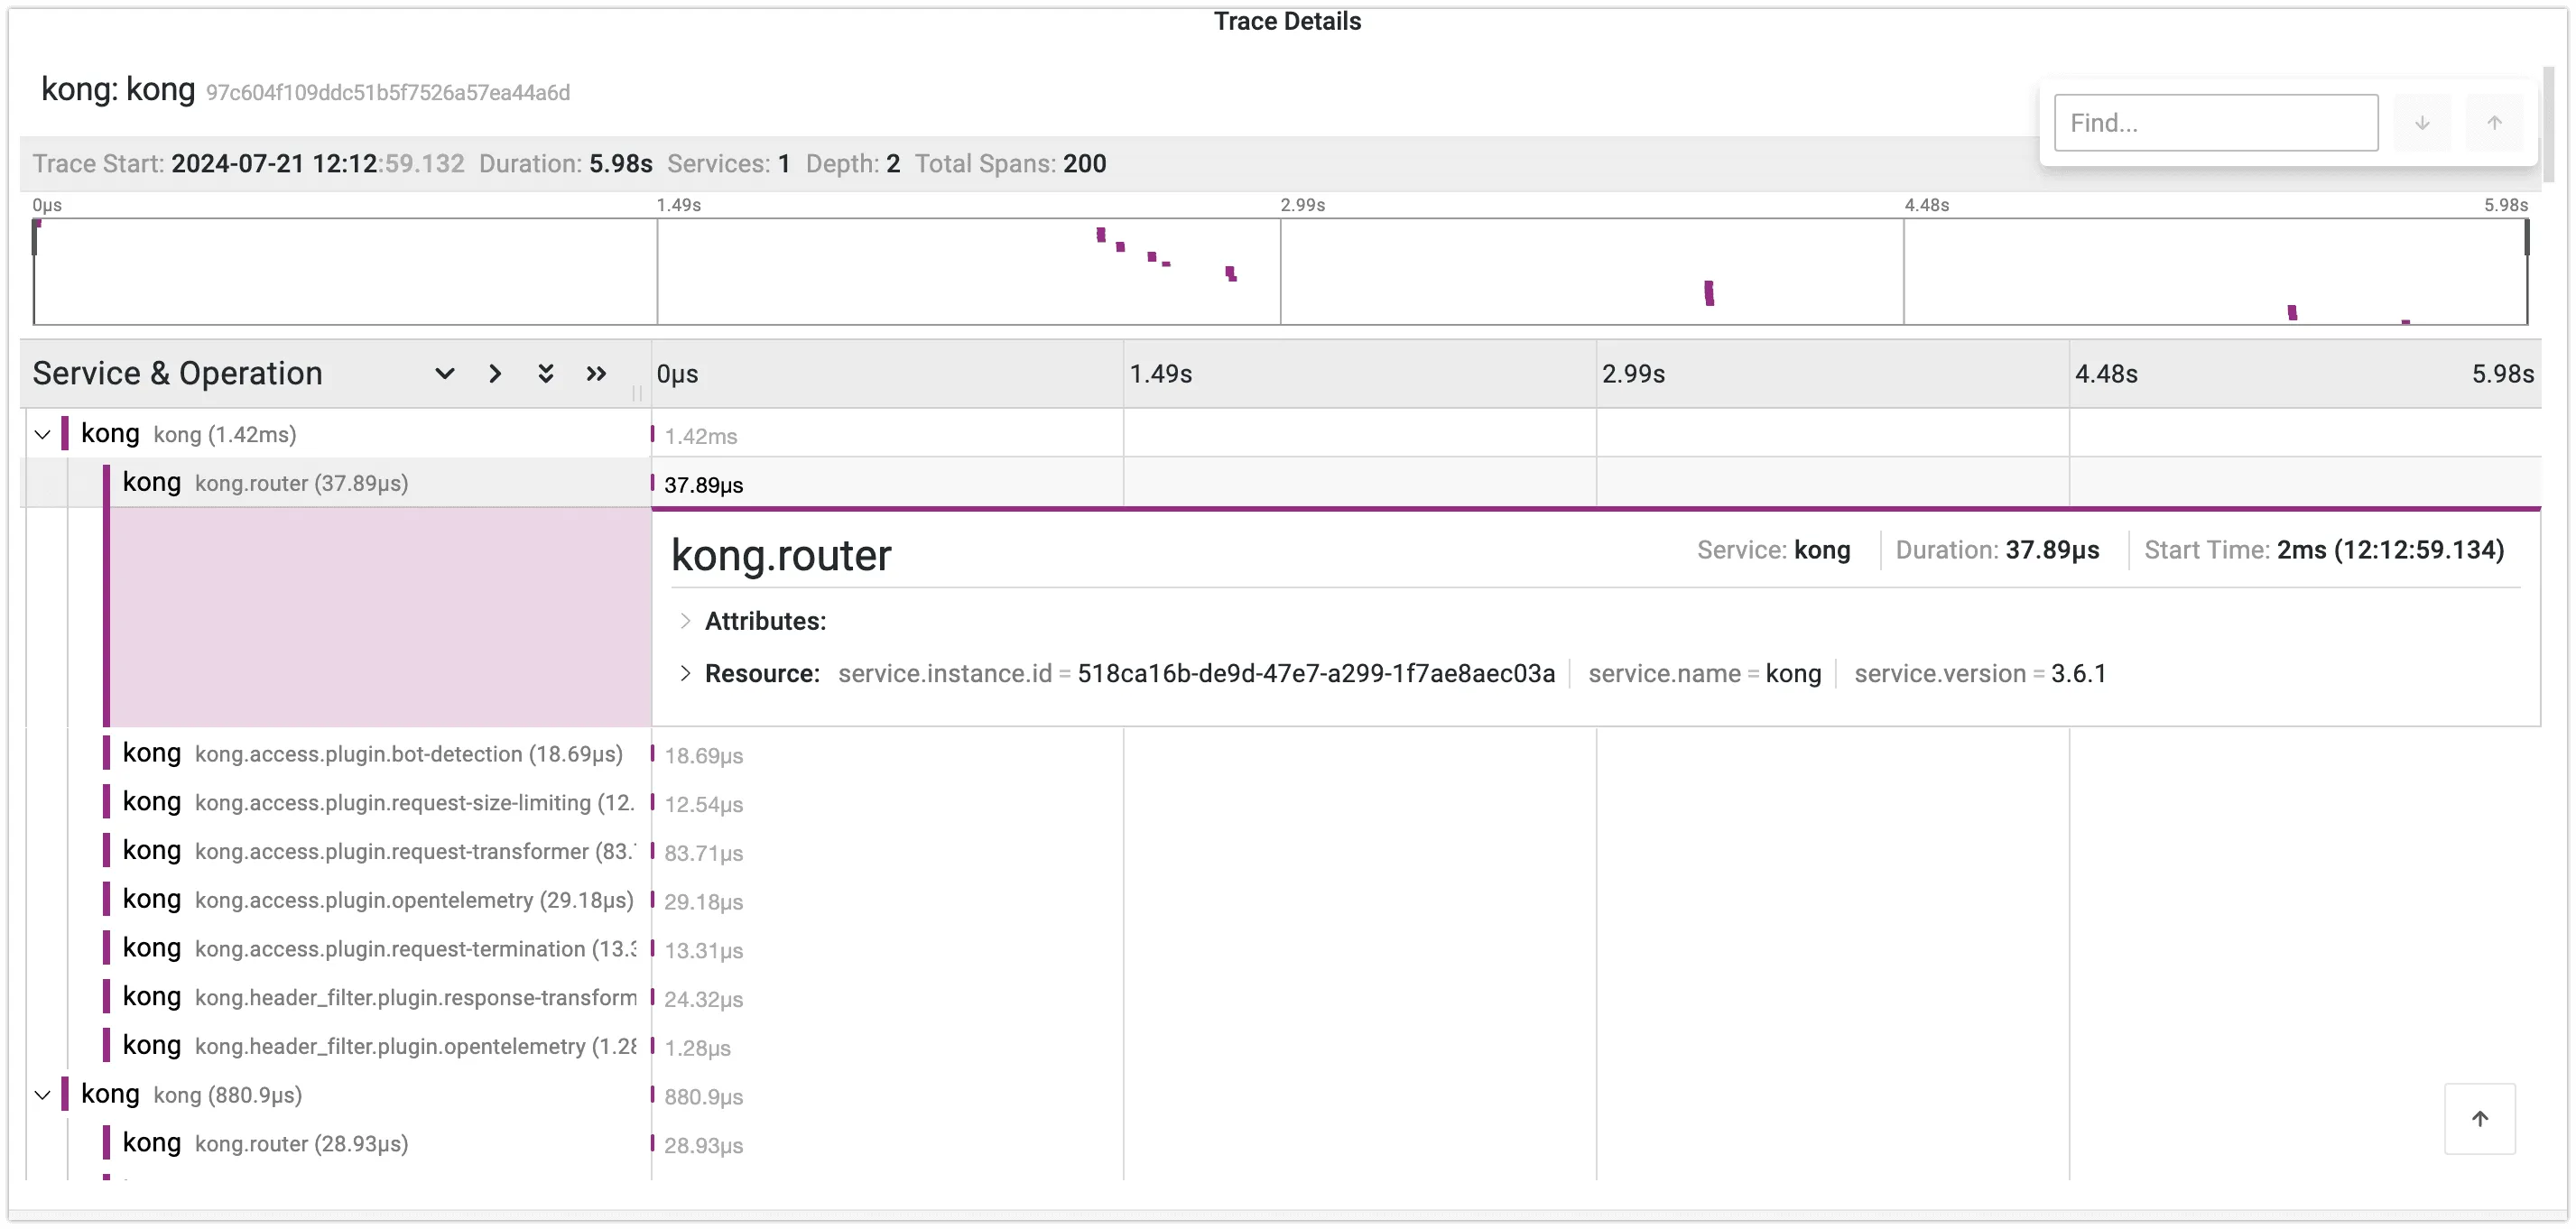Click the Find search box
This screenshot has height=1229, width=2576.
pyautogui.click(x=2216, y=122)
